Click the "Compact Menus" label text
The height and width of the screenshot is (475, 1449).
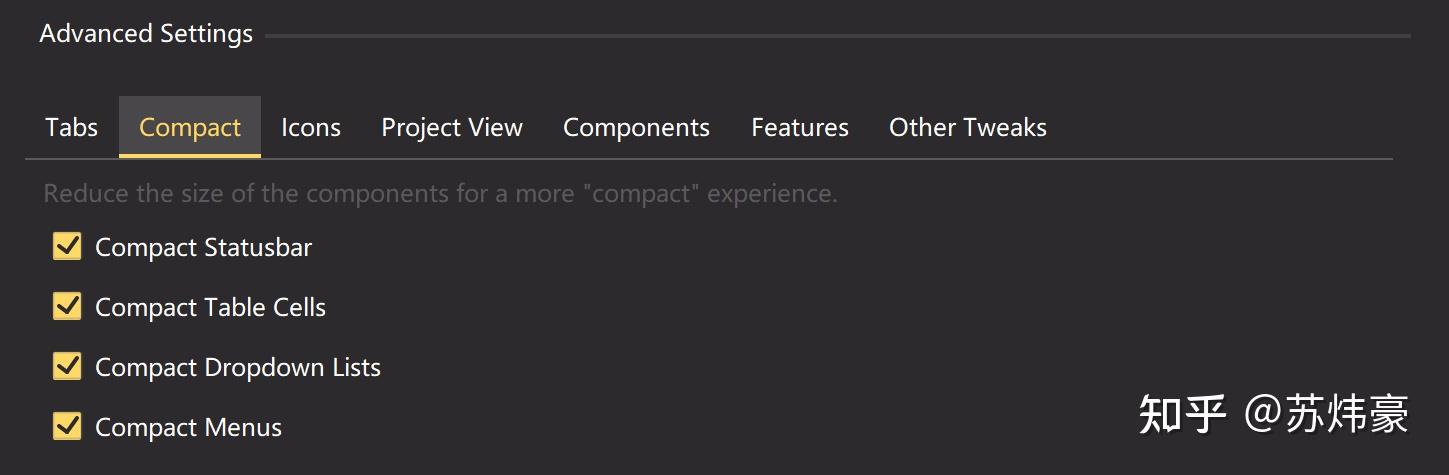[x=188, y=428]
